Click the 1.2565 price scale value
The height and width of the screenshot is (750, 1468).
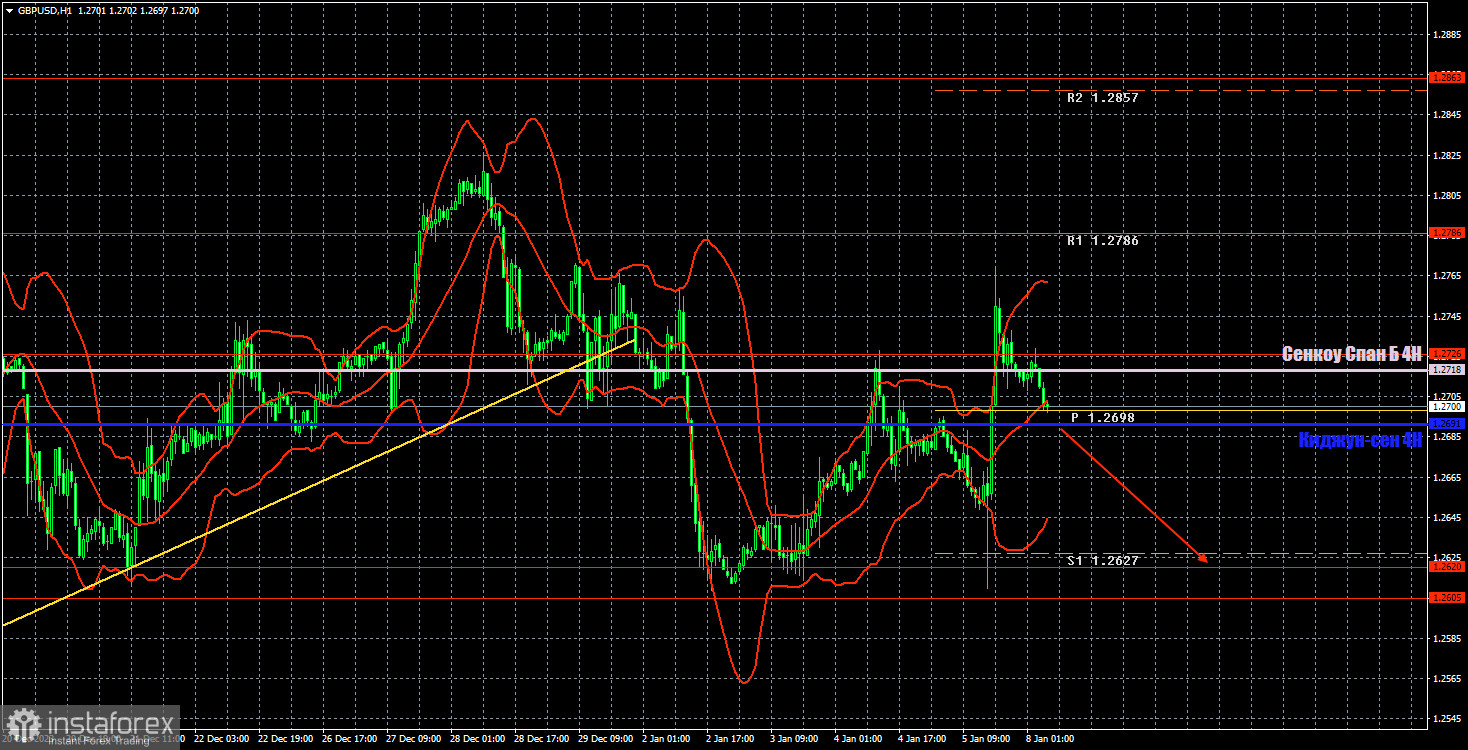click(1447, 679)
